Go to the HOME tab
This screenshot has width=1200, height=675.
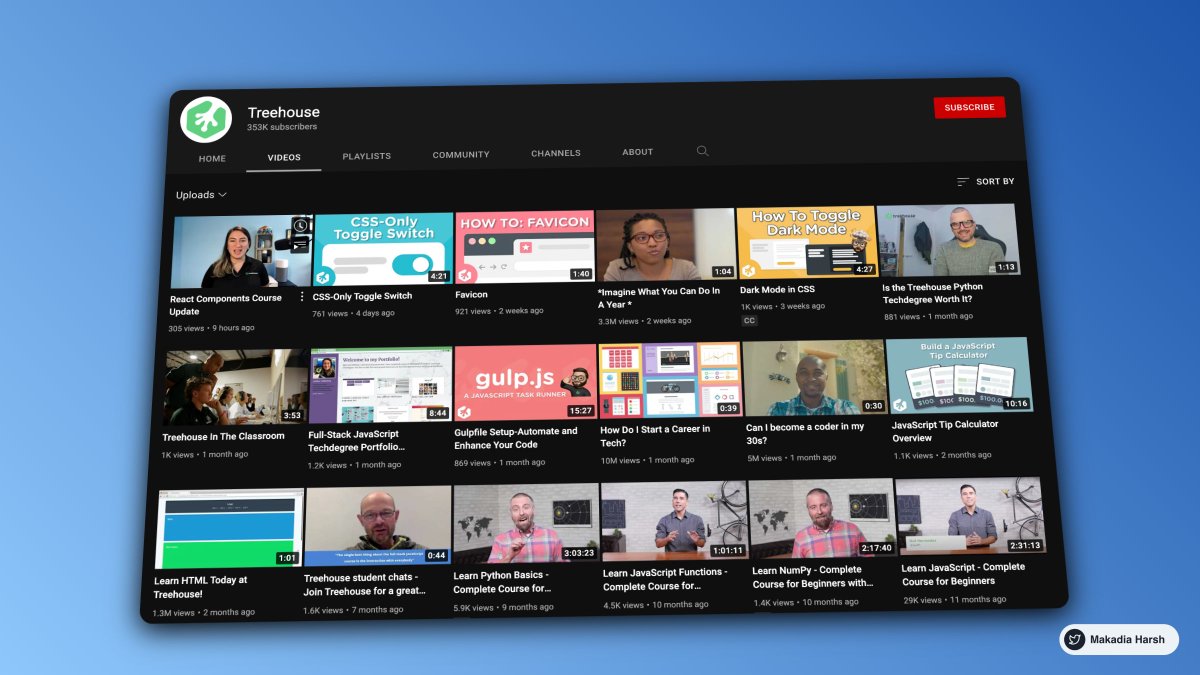211,158
